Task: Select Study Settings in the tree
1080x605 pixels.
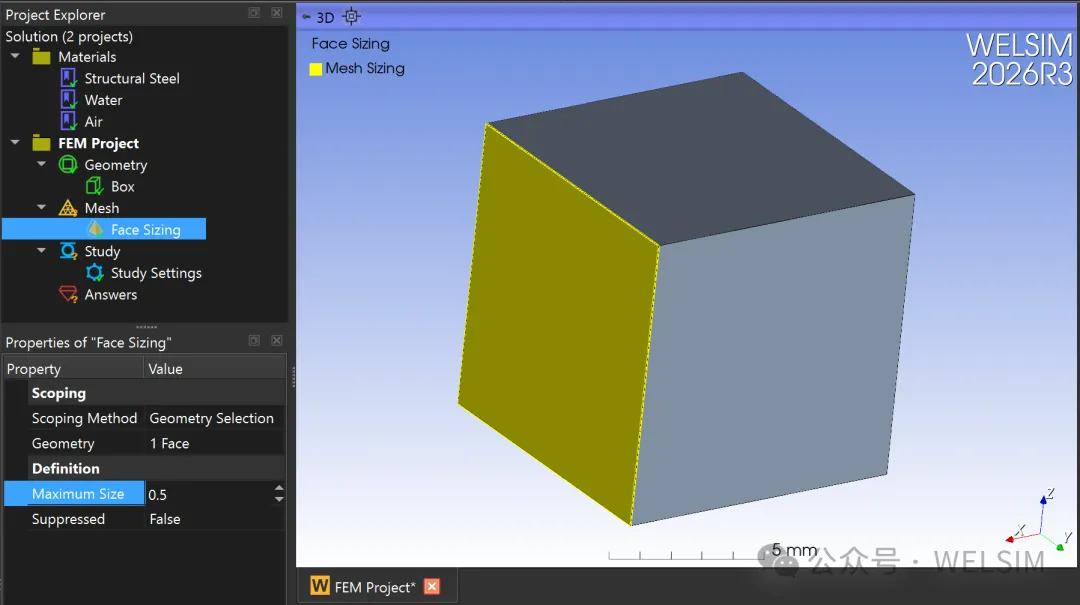Action: (x=156, y=273)
